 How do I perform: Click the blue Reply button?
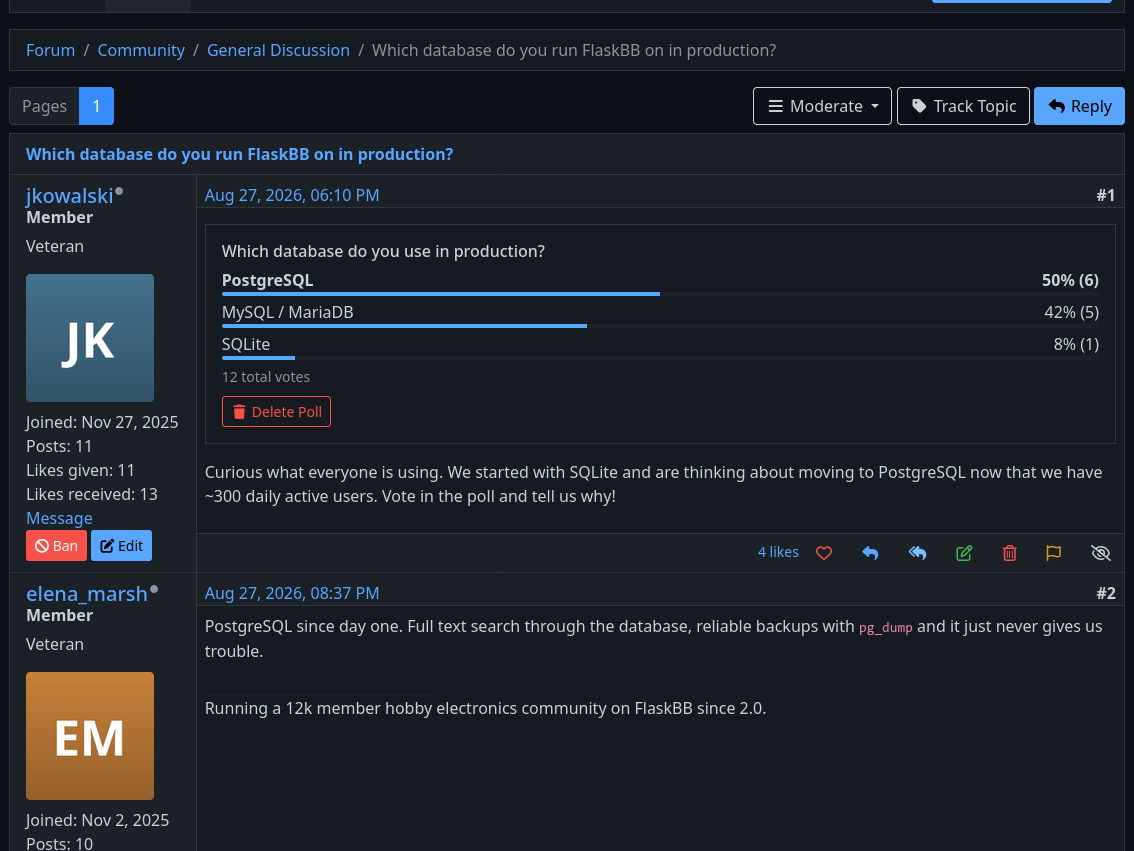tap(1079, 106)
